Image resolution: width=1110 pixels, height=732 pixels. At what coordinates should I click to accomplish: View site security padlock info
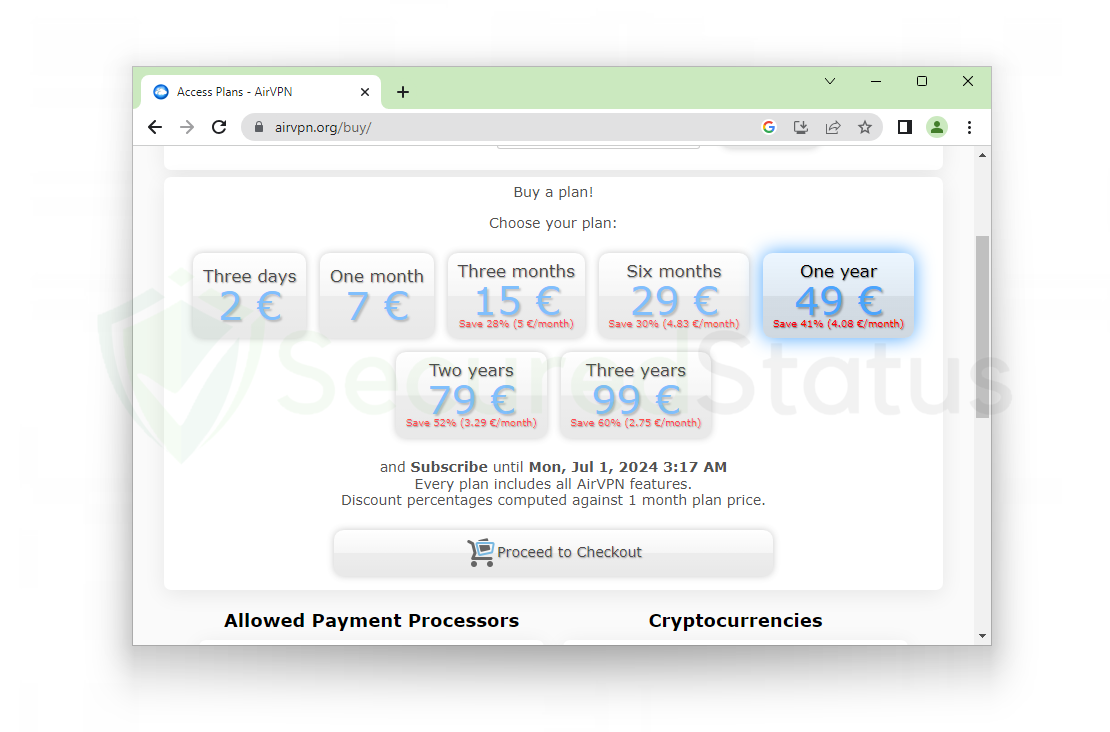coord(259,127)
